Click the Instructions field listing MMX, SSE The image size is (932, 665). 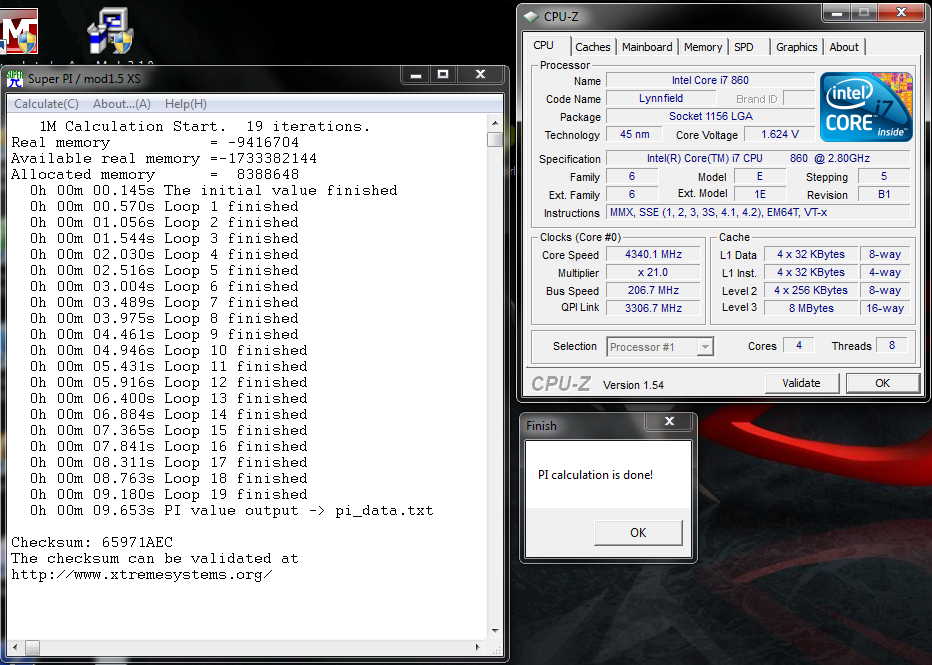(x=758, y=212)
